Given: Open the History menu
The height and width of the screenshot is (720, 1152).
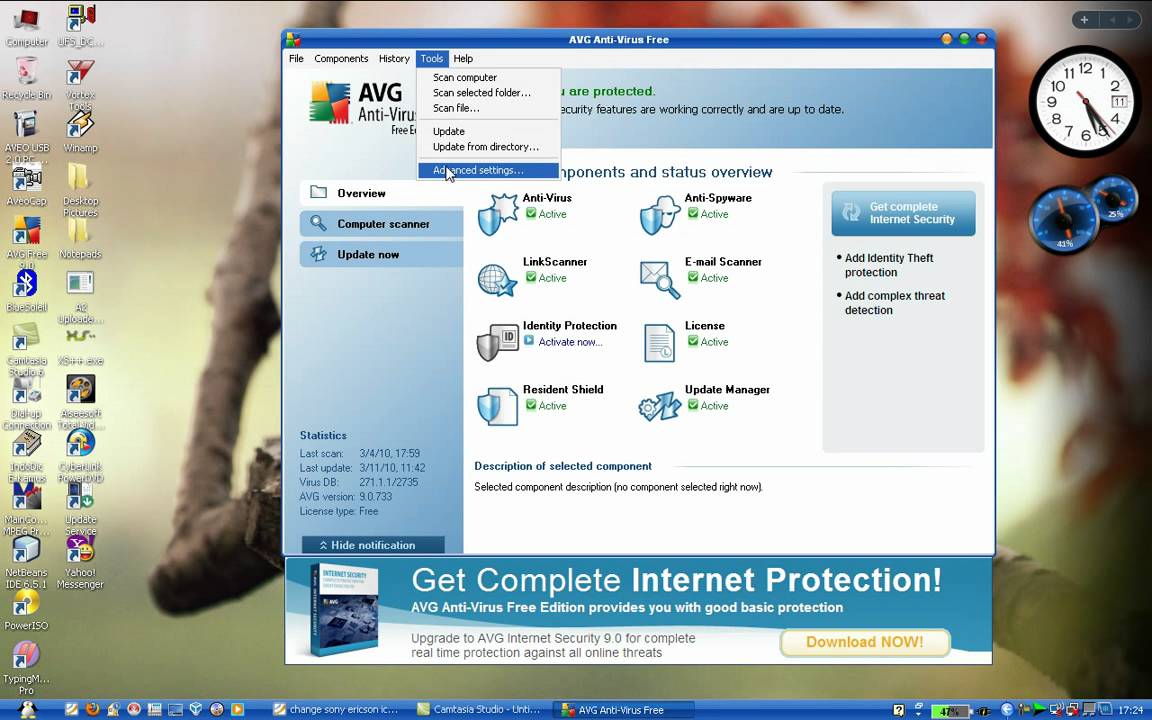Looking at the screenshot, I should (394, 59).
